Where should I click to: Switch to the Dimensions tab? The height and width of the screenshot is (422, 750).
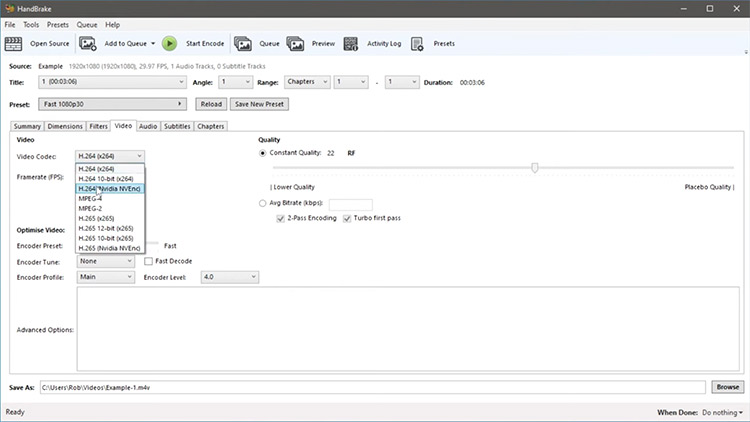click(65, 126)
